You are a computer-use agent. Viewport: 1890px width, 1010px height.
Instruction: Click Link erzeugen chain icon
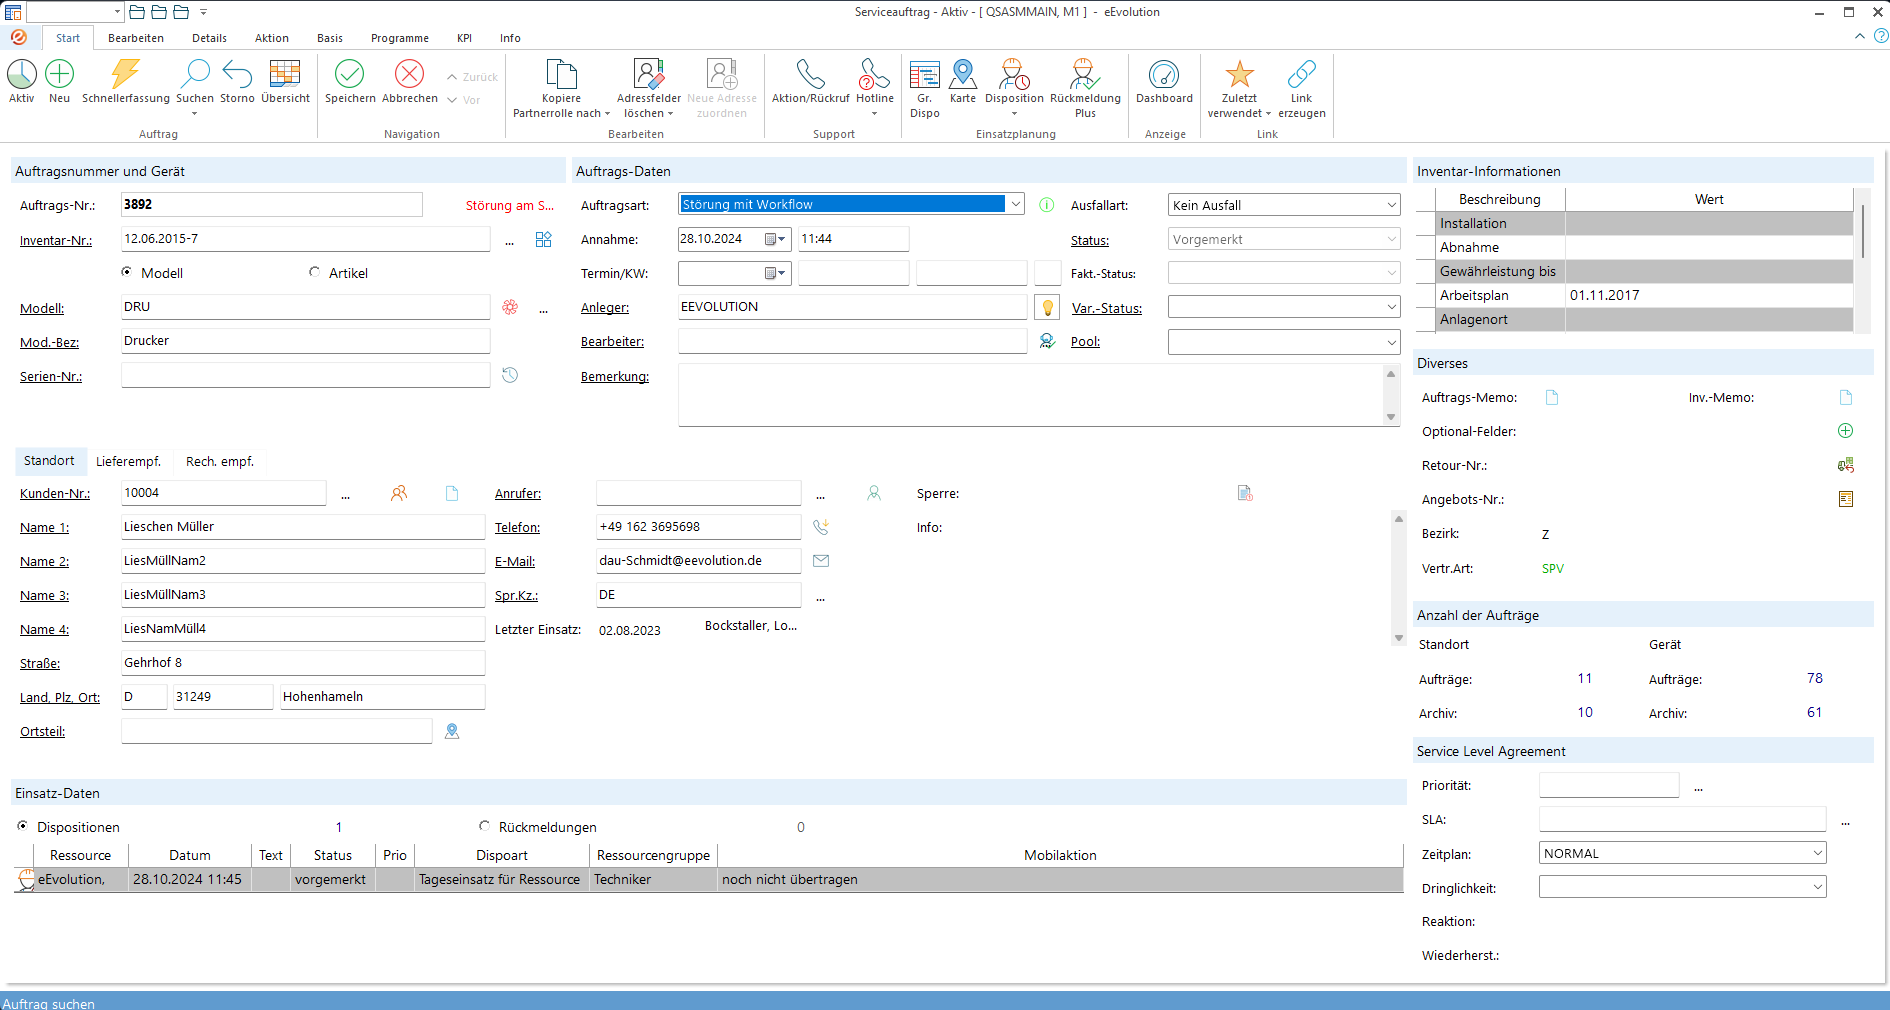1301,74
